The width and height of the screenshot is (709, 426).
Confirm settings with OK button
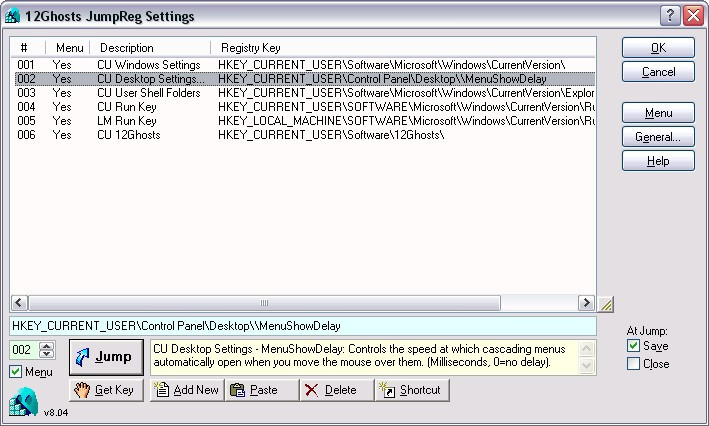(658, 47)
